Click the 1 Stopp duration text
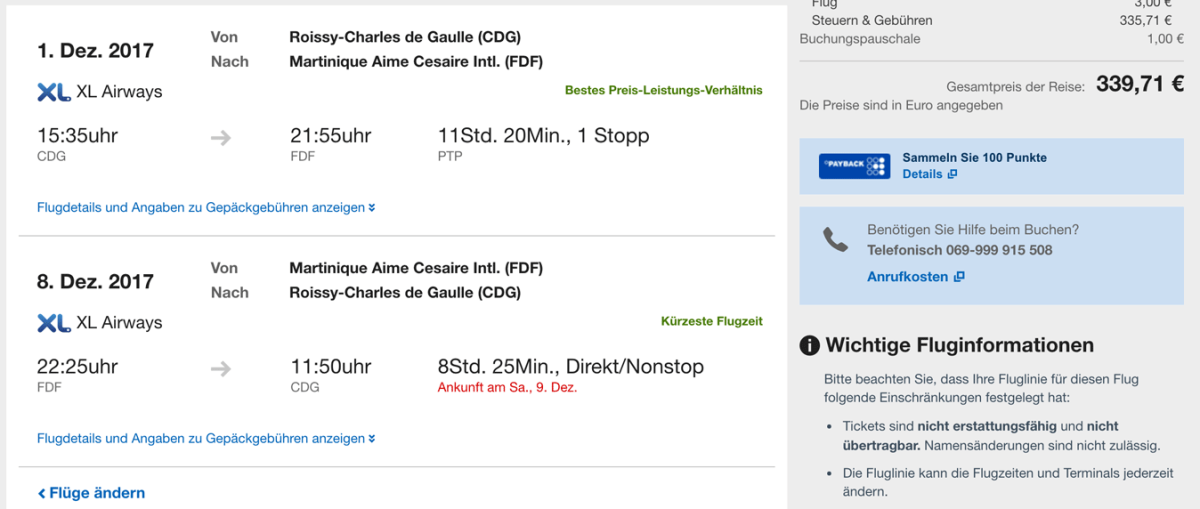Image resolution: width=1200 pixels, height=509 pixels. [543, 136]
